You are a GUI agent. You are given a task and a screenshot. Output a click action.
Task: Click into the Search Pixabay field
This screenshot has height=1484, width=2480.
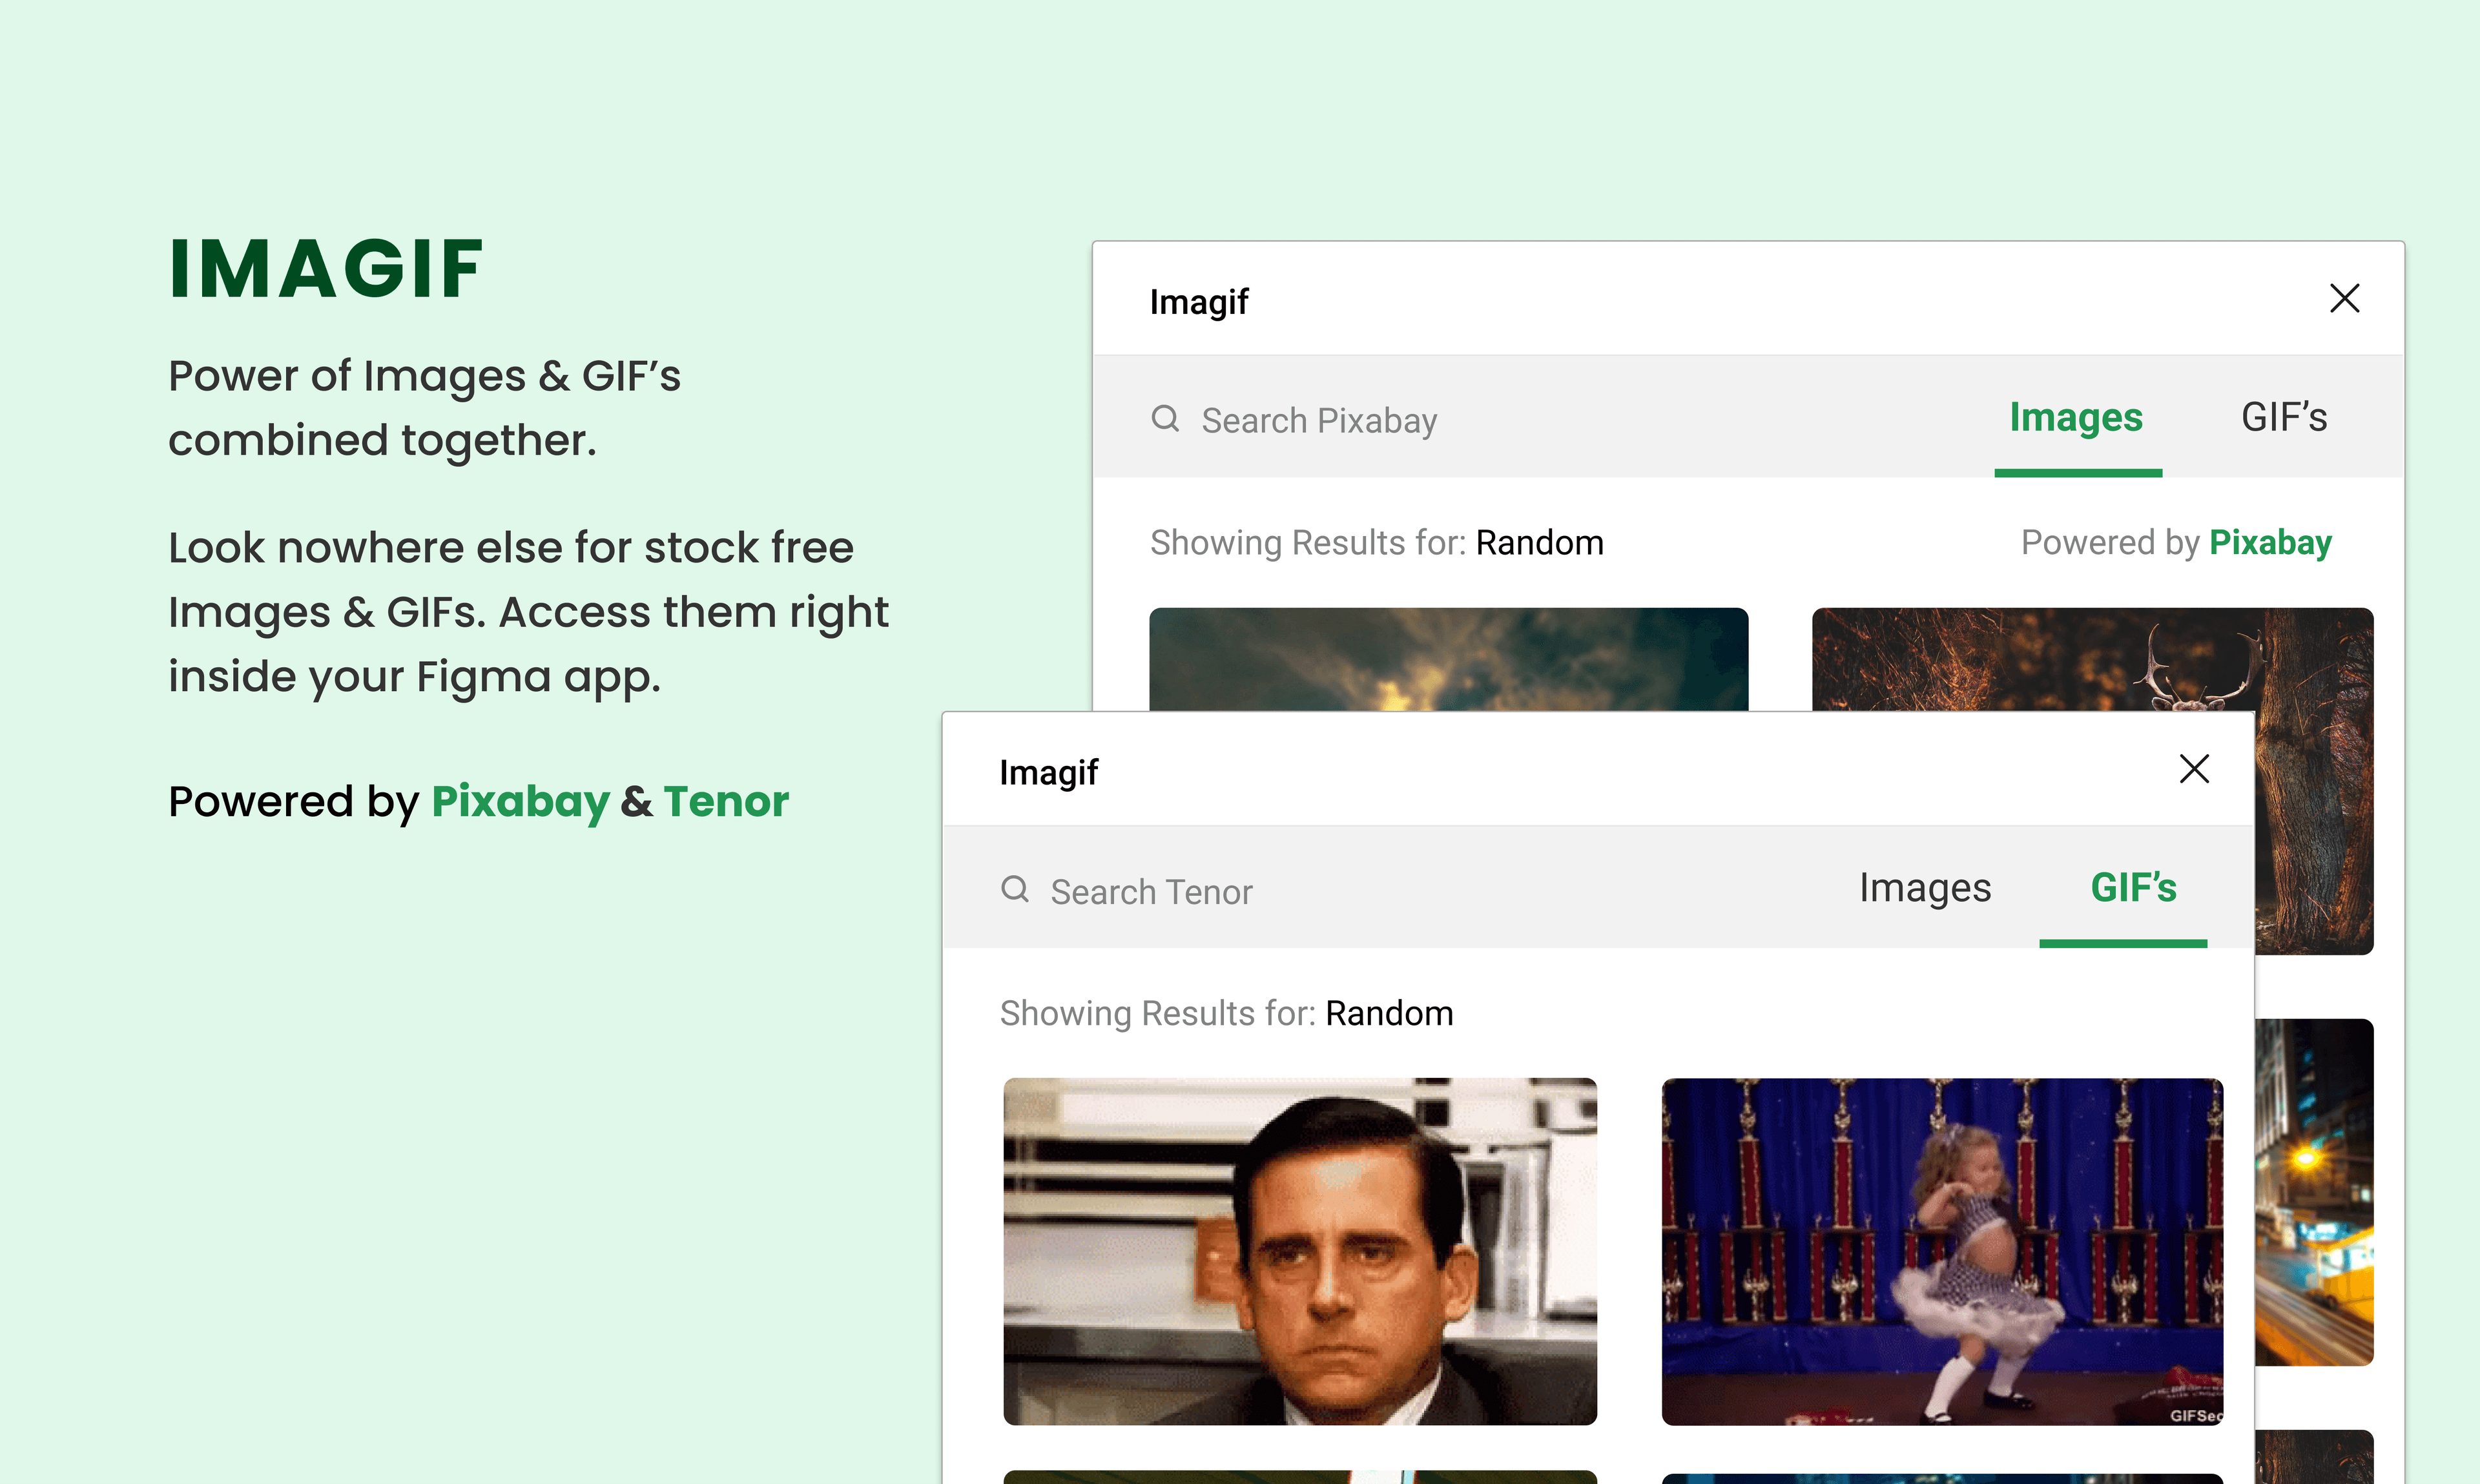pyautogui.click(x=1320, y=421)
